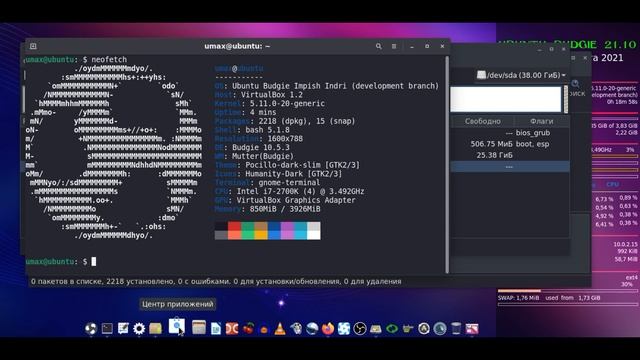Open the Software Center shopping bag icon
Screen dimensions: 640x360
(x=176, y=327)
